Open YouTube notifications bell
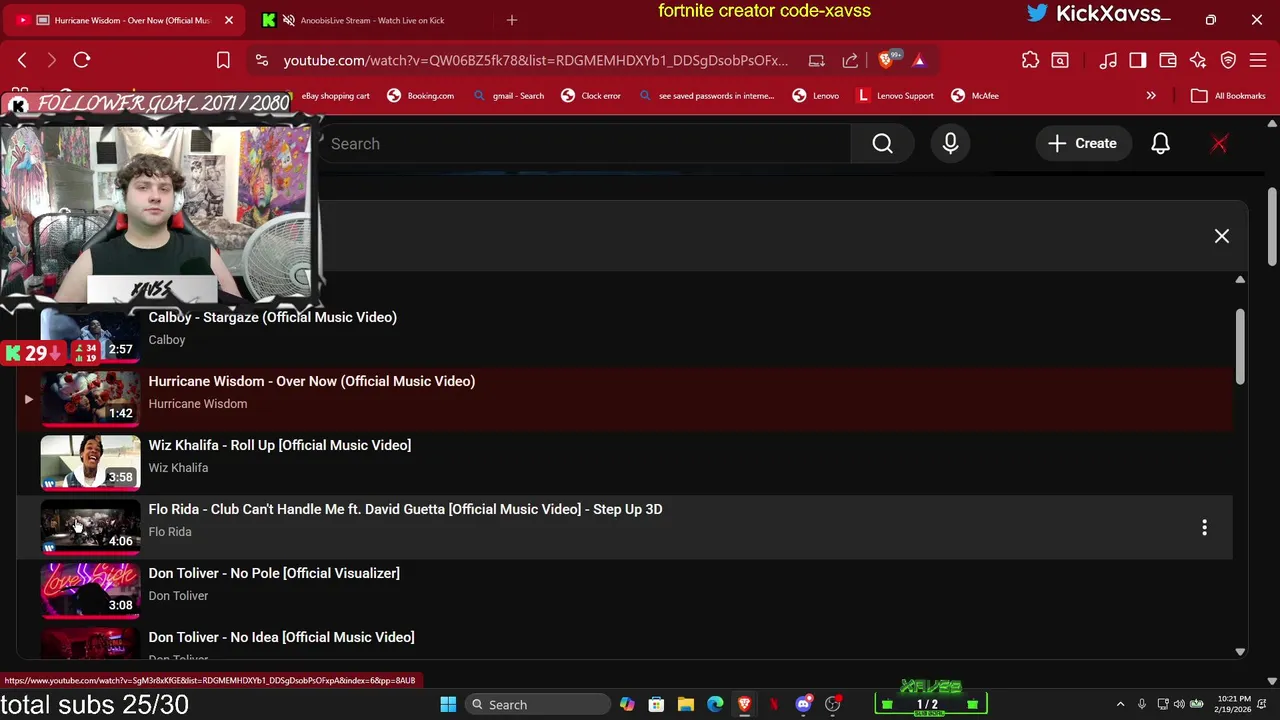 1160,144
